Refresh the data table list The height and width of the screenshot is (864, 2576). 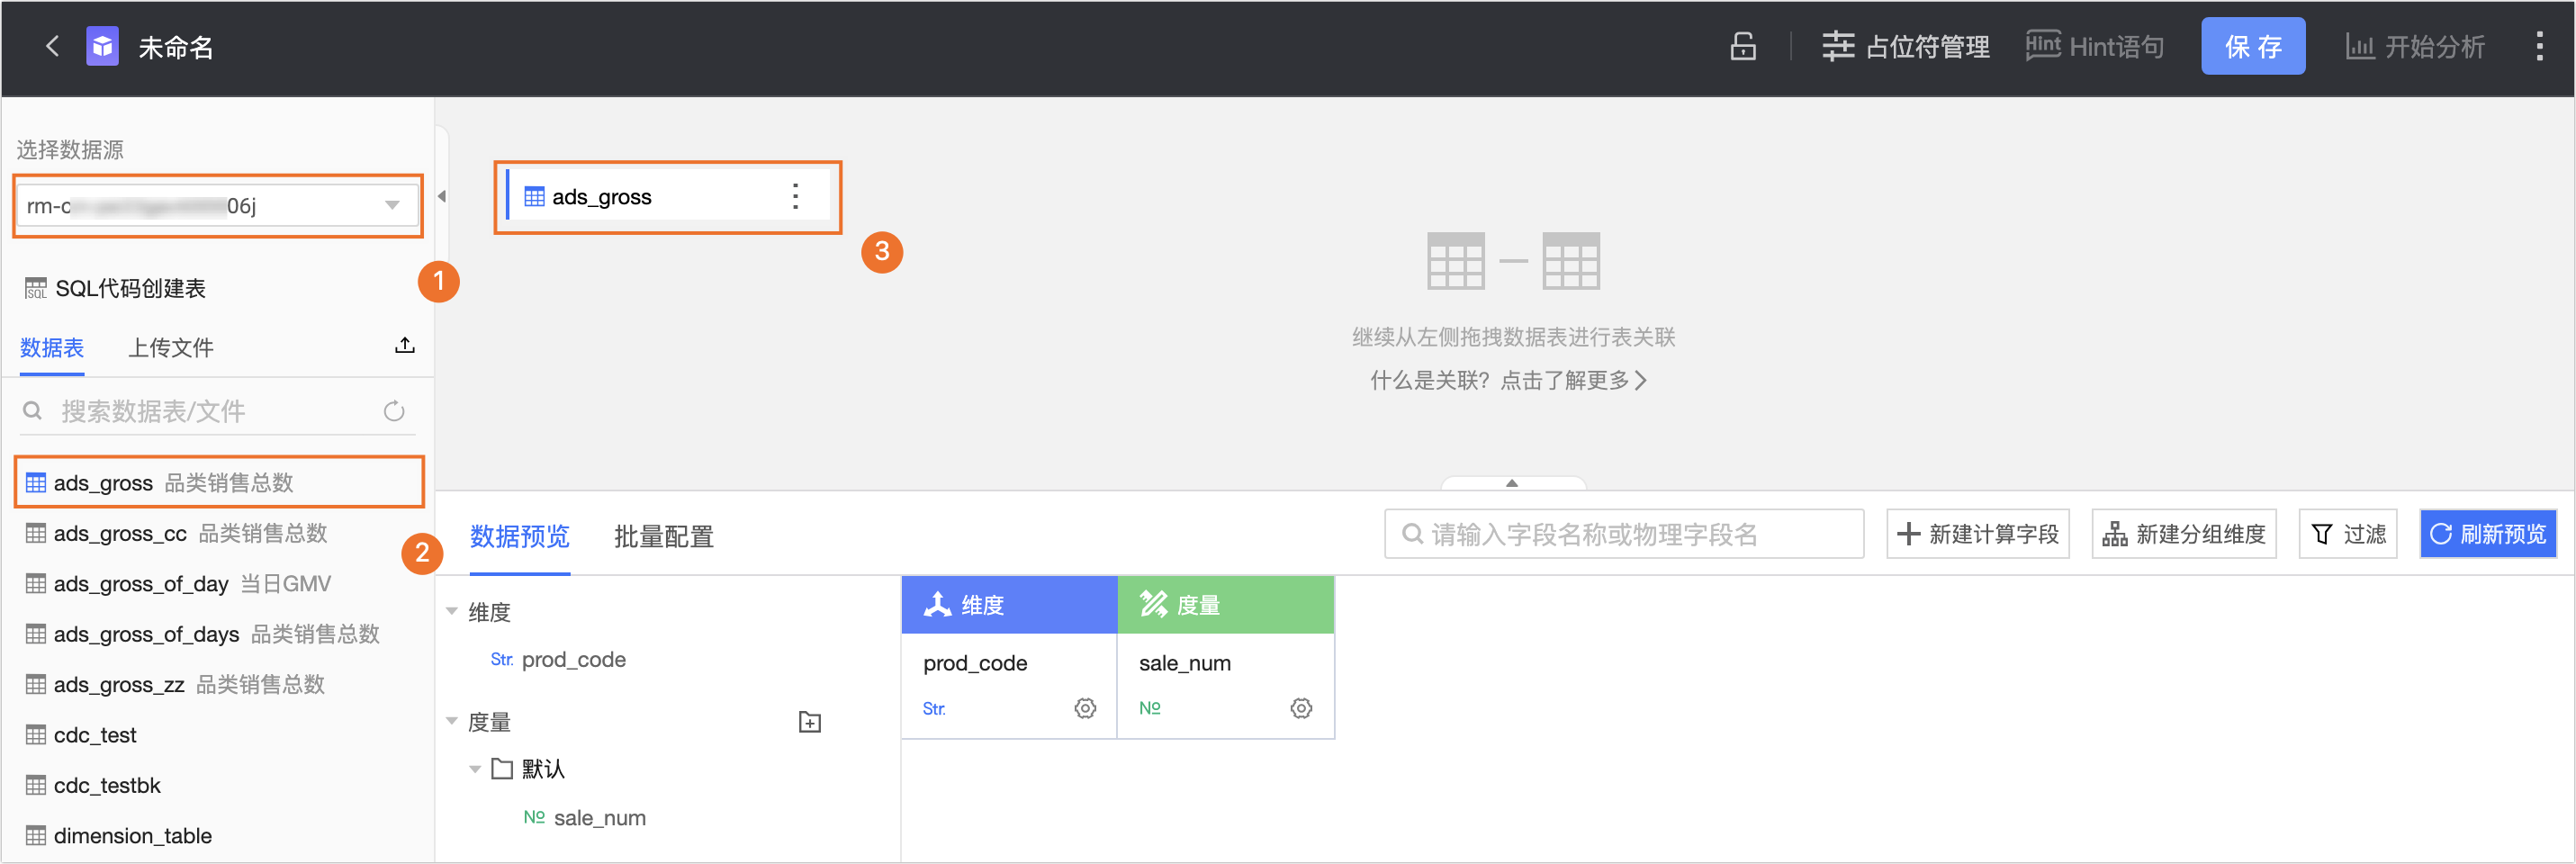393,410
